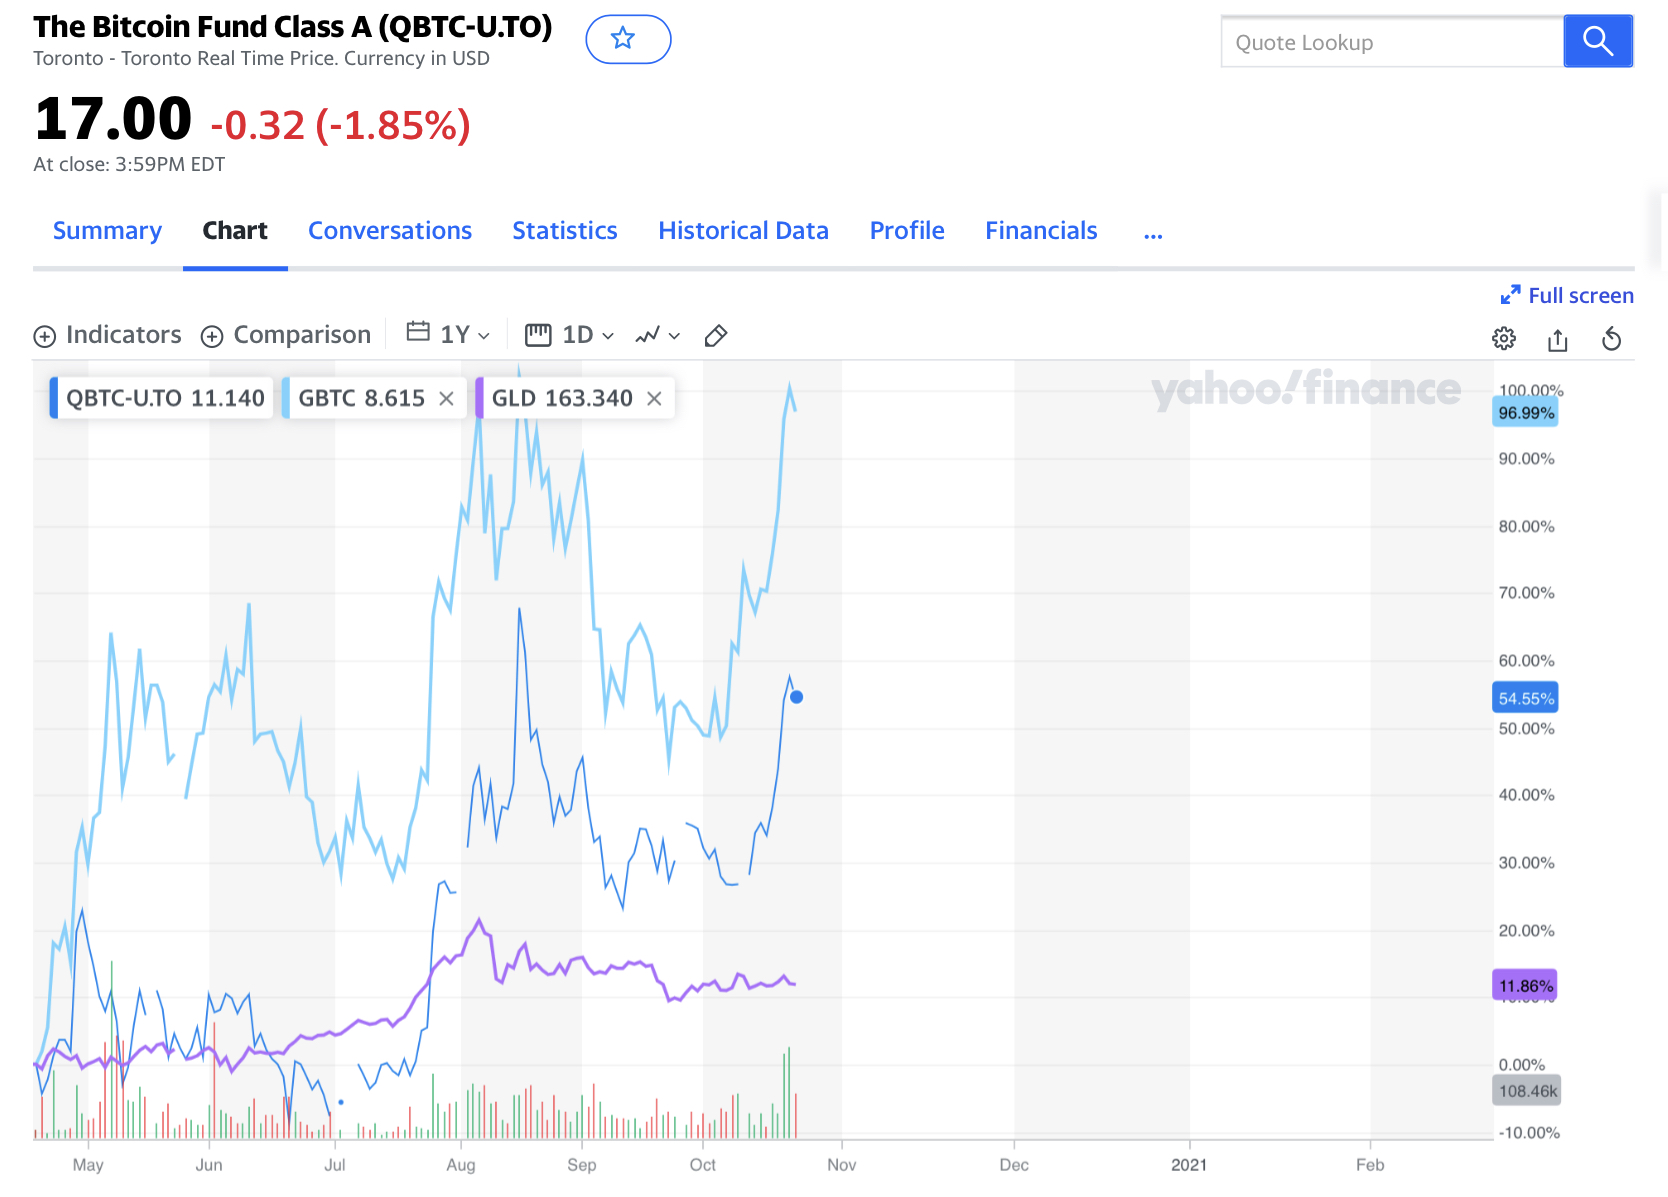This screenshot has height=1197, width=1668.
Task: Click the star watchlist button
Action: 627,39
